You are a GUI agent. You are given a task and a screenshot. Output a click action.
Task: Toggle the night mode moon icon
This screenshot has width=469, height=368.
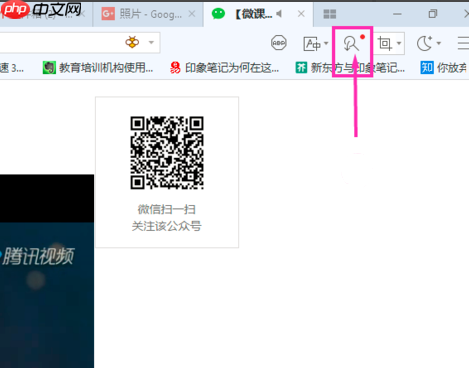click(425, 43)
